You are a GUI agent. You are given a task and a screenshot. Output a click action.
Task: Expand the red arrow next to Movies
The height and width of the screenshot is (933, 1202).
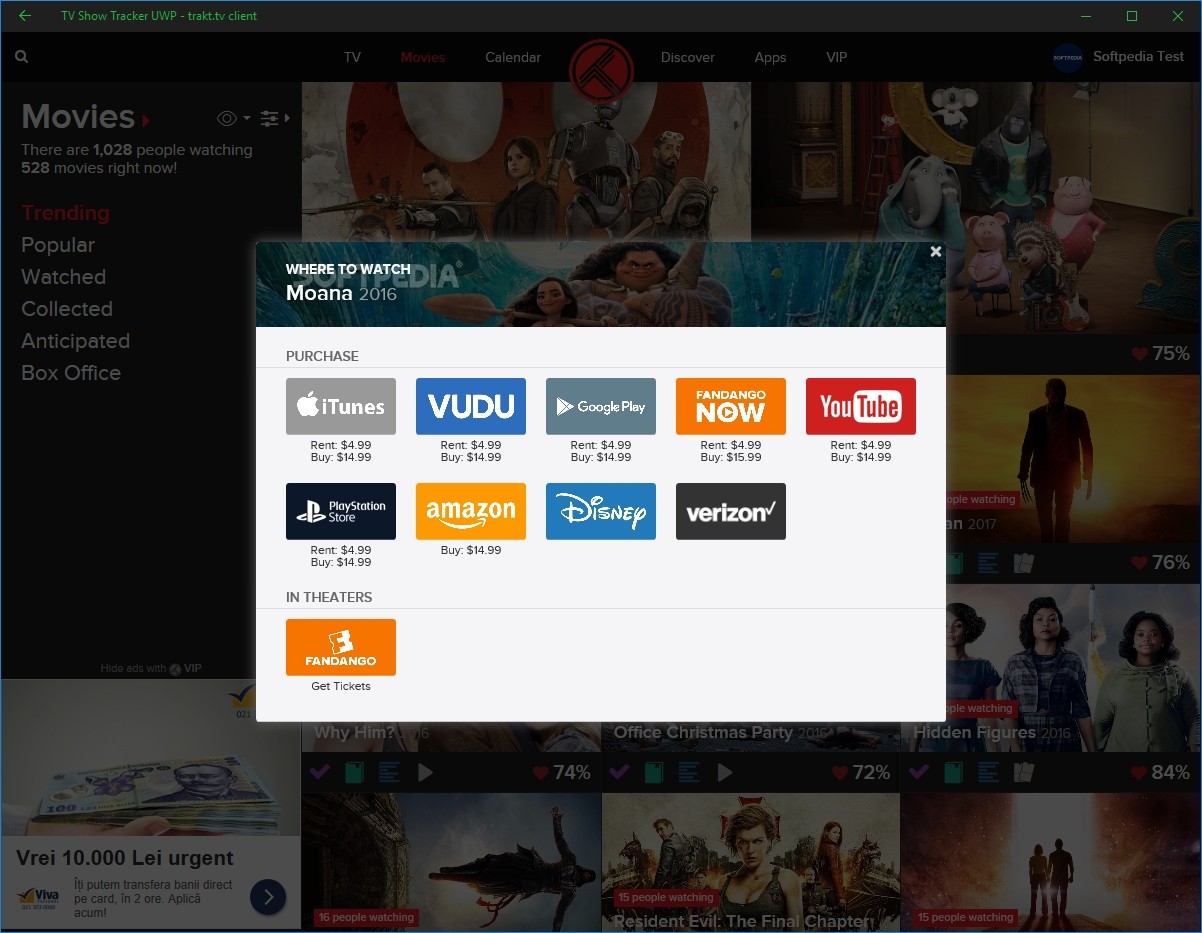tap(146, 120)
